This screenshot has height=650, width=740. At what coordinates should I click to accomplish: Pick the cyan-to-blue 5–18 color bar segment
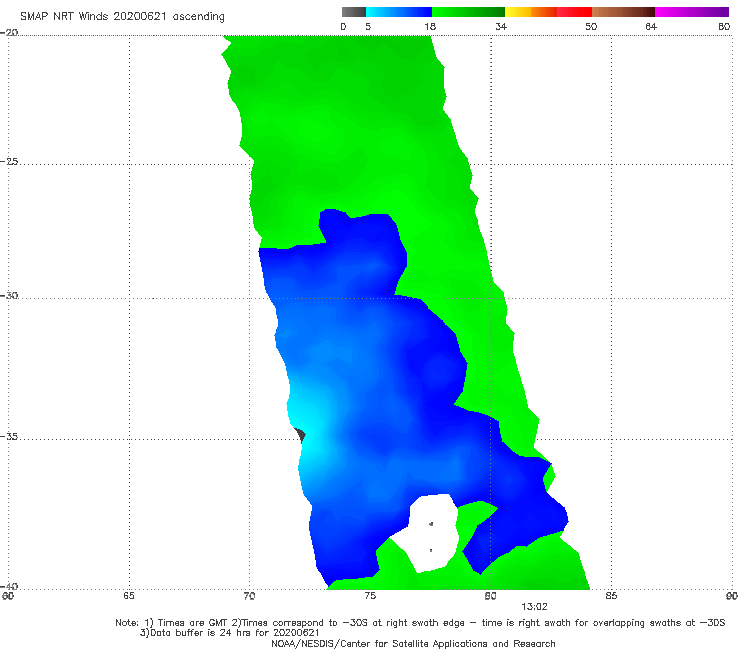(399, 12)
